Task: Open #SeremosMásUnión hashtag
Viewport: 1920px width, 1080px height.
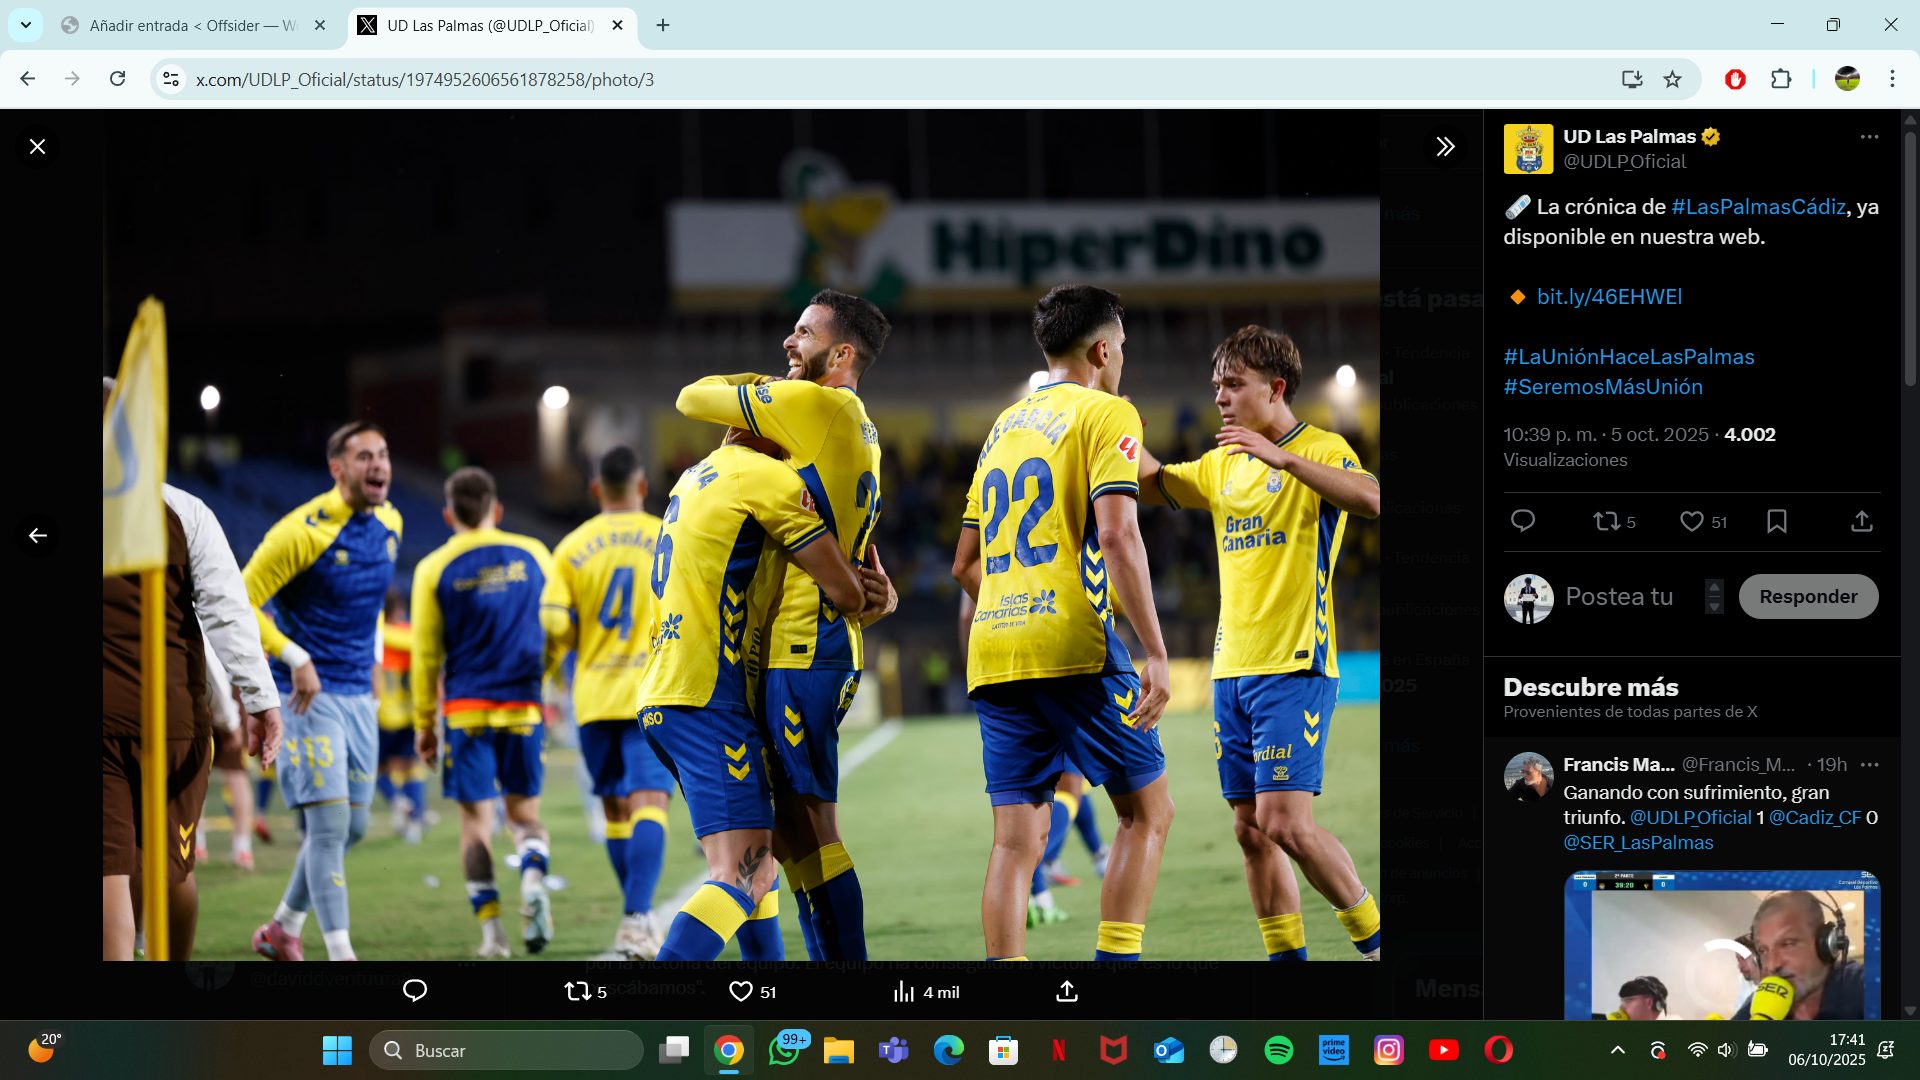Action: [x=1603, y=387]
